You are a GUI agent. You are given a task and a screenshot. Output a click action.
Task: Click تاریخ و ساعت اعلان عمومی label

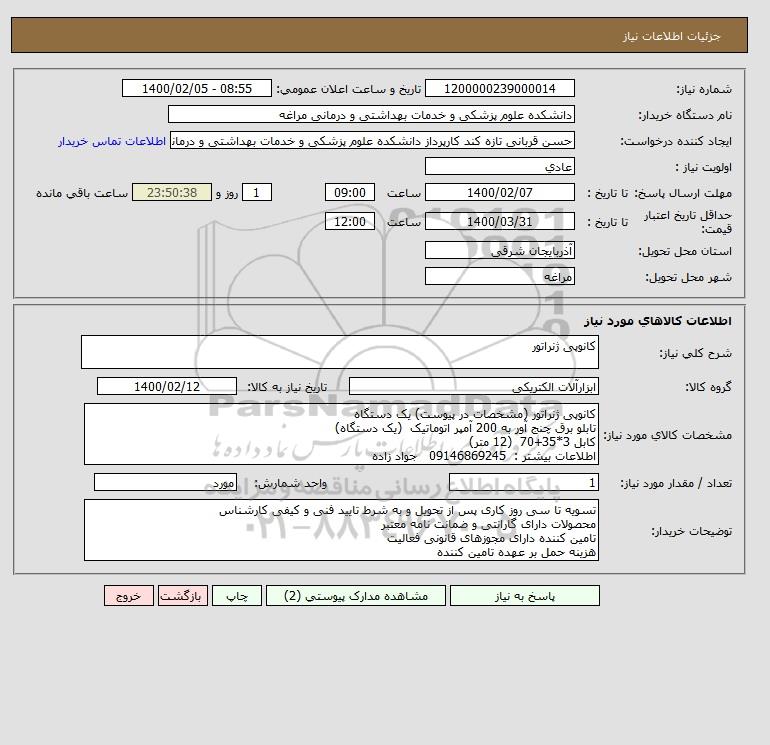[x=349, y=89]
